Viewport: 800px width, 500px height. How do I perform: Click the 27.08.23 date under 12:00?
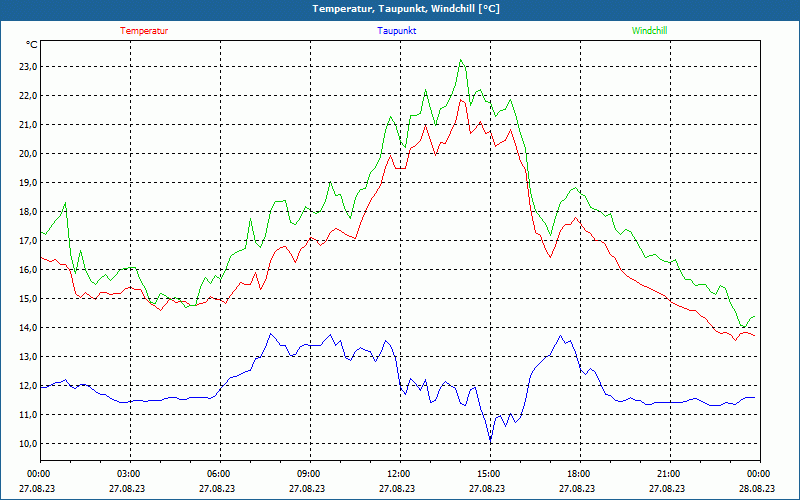click(x=398, y=489)
